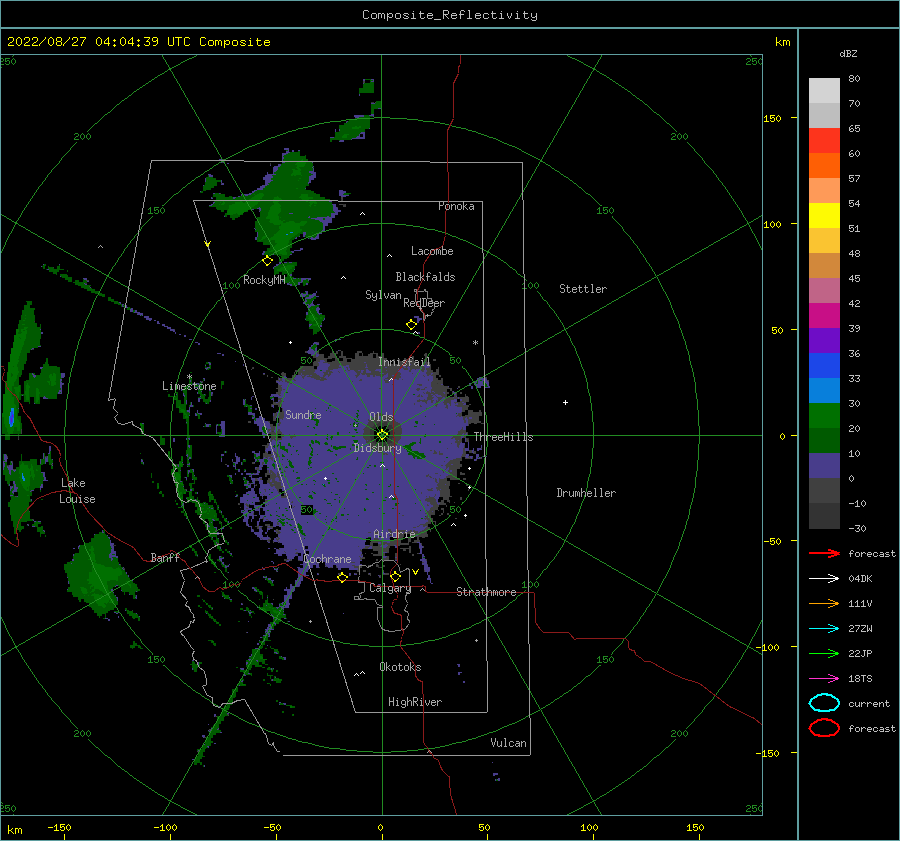Click the asterisk marker above Limestone label
This screenshot has height=841, width=900.
[x=189, y=377]
